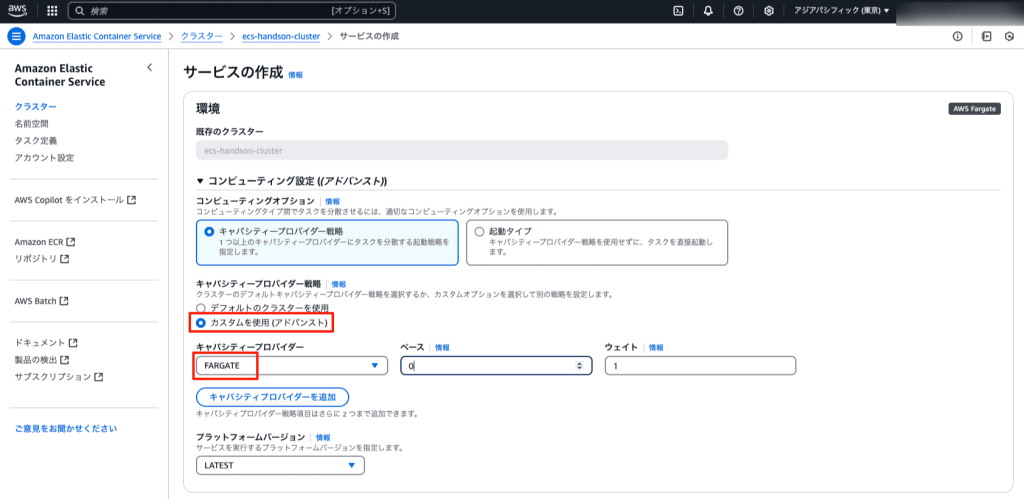This screenshot has height=499, width=1024.
Task: Select the 起動タイプ compute option
Action: (479, 231)
